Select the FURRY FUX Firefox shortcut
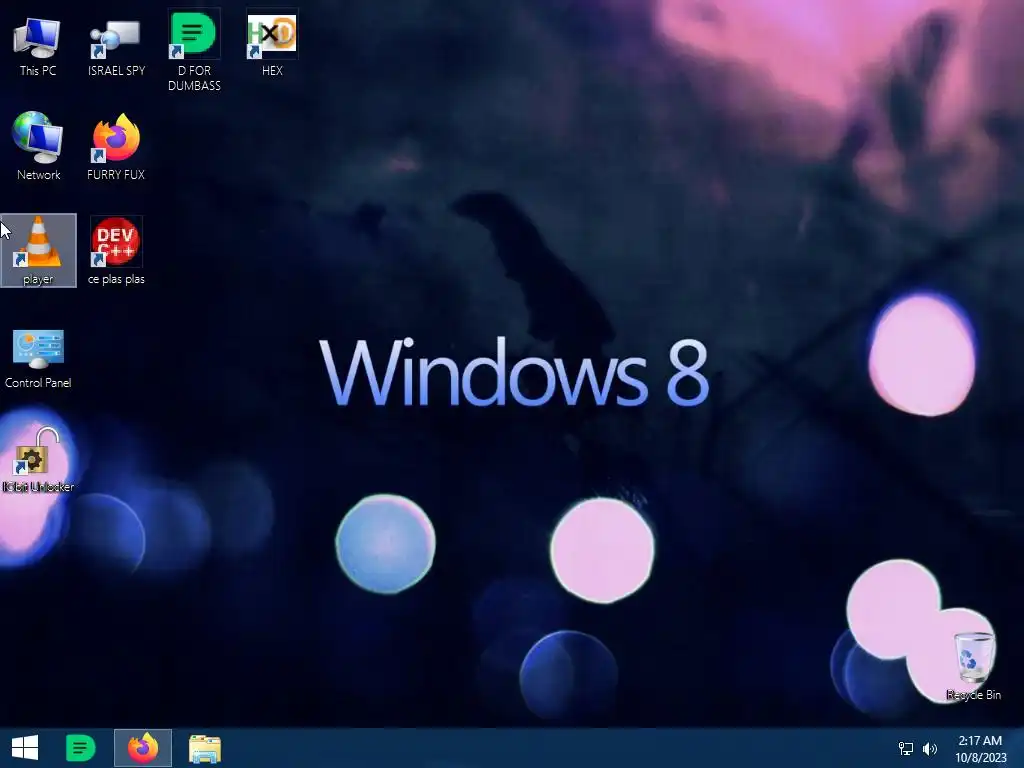This screenshot has width=1024, height=768. click(116, 146)
